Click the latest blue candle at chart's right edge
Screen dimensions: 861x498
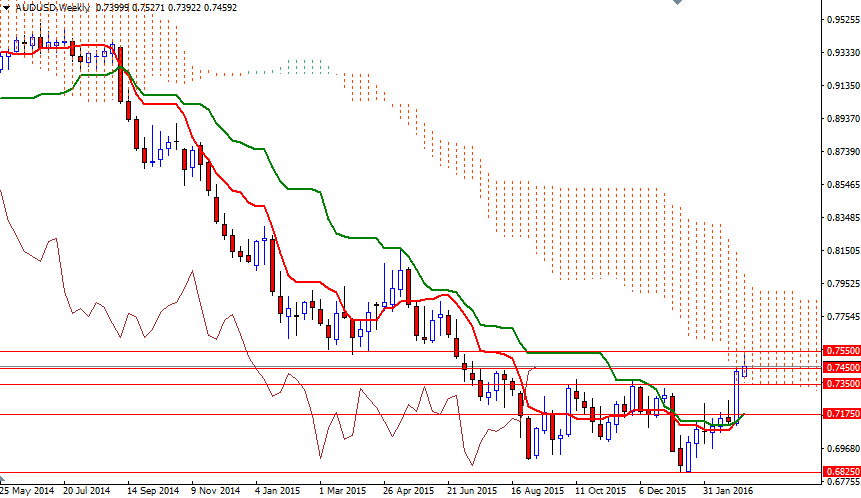pyautogui.click(x=744, y=370)
